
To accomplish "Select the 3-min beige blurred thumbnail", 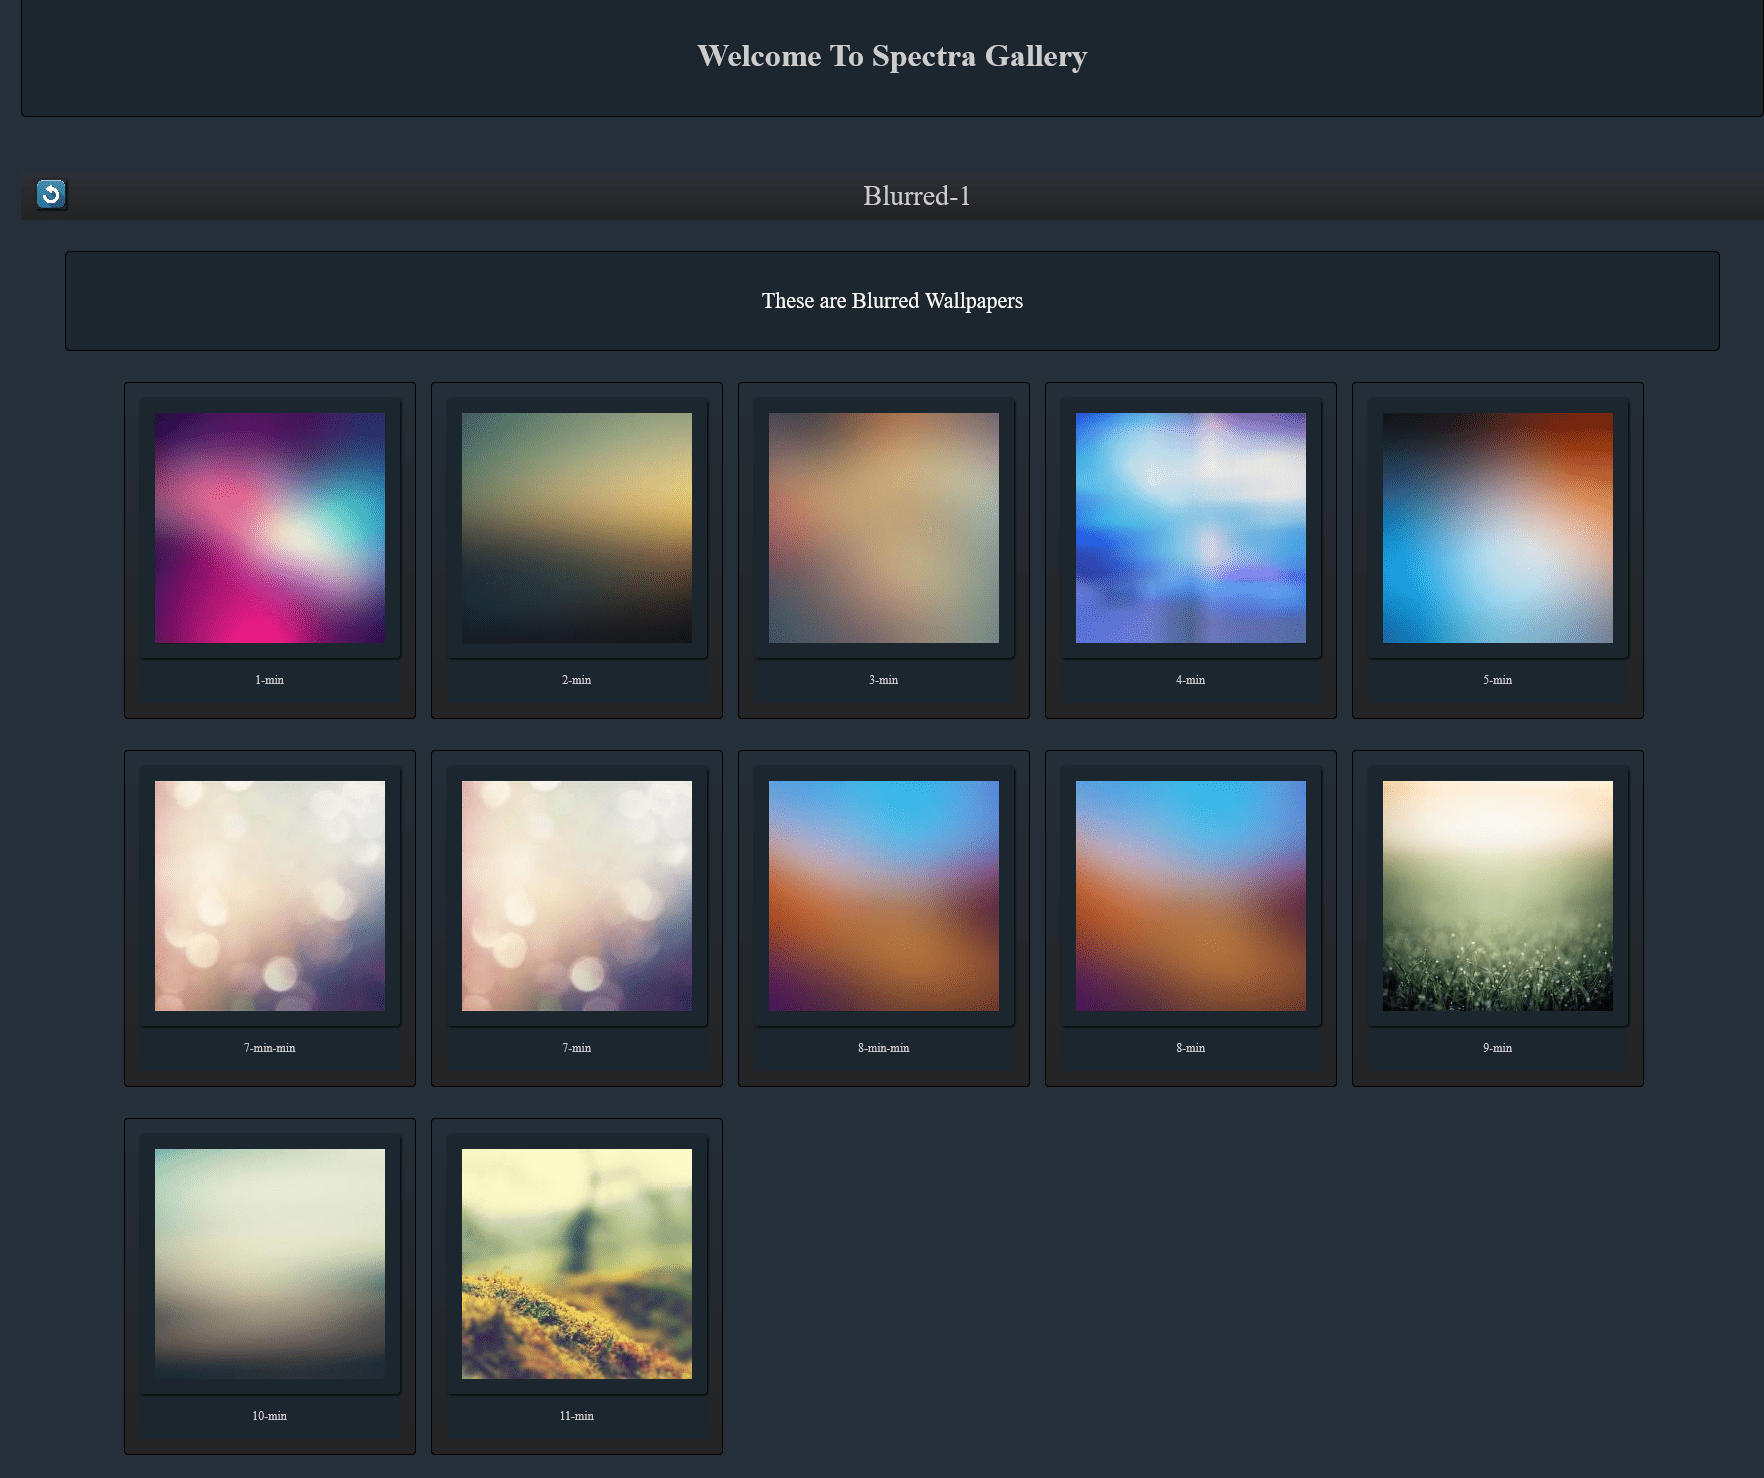I will (x=884, y=528).
